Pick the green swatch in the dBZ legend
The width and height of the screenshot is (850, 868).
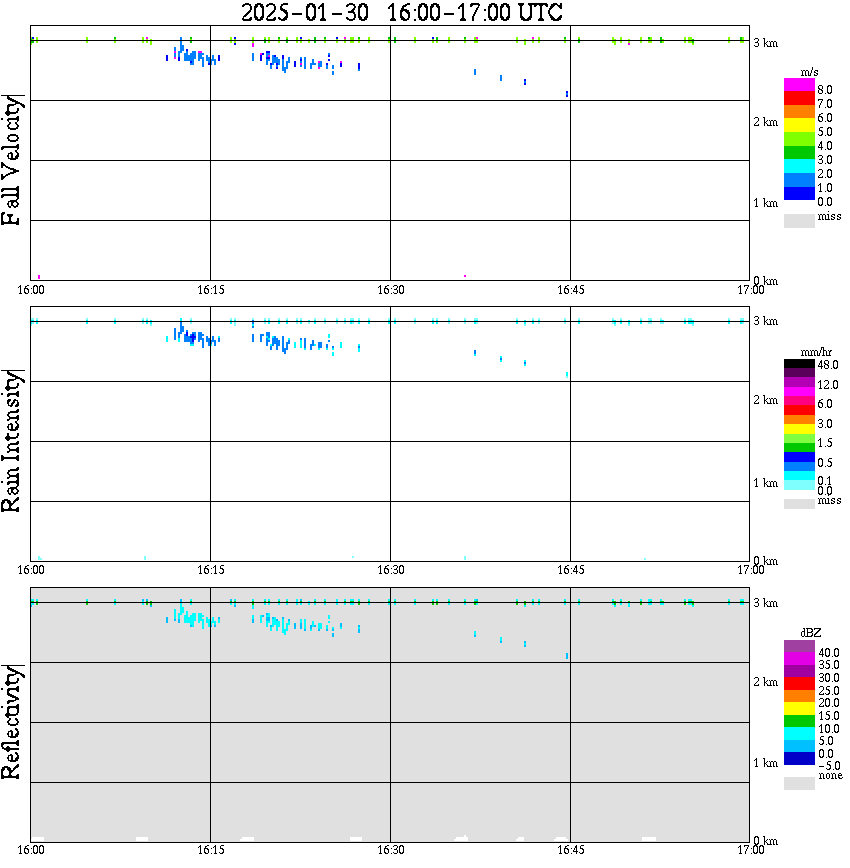point(799,721)
